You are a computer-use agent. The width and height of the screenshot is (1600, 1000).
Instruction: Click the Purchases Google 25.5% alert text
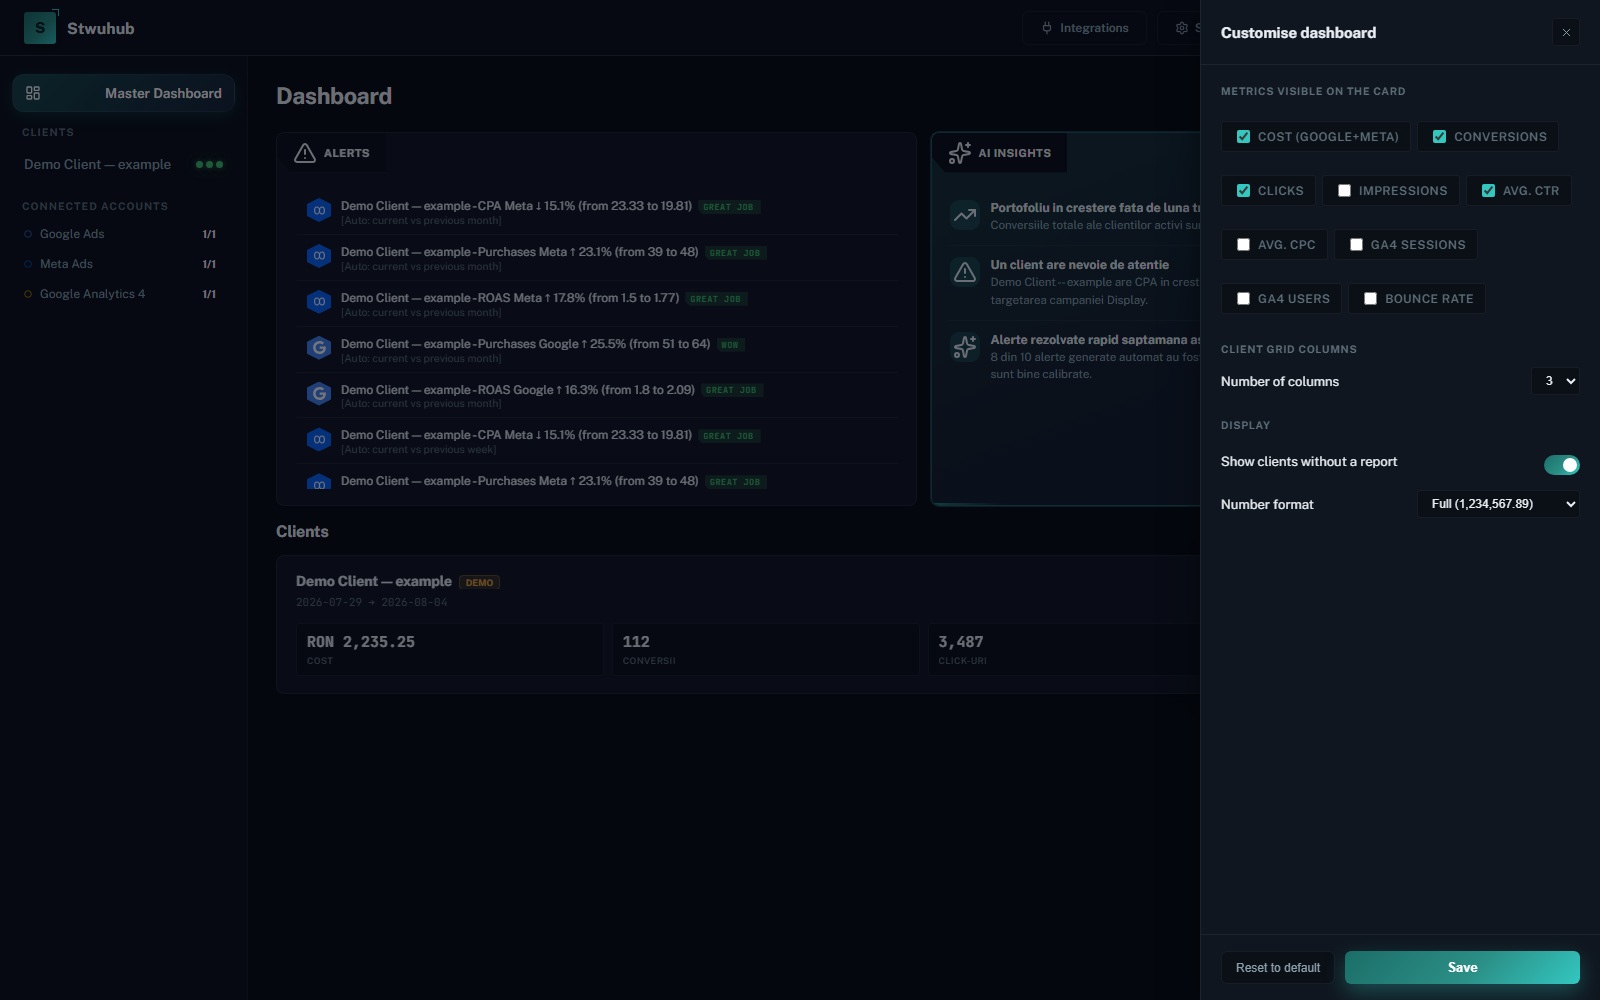[x=526, y=344]
